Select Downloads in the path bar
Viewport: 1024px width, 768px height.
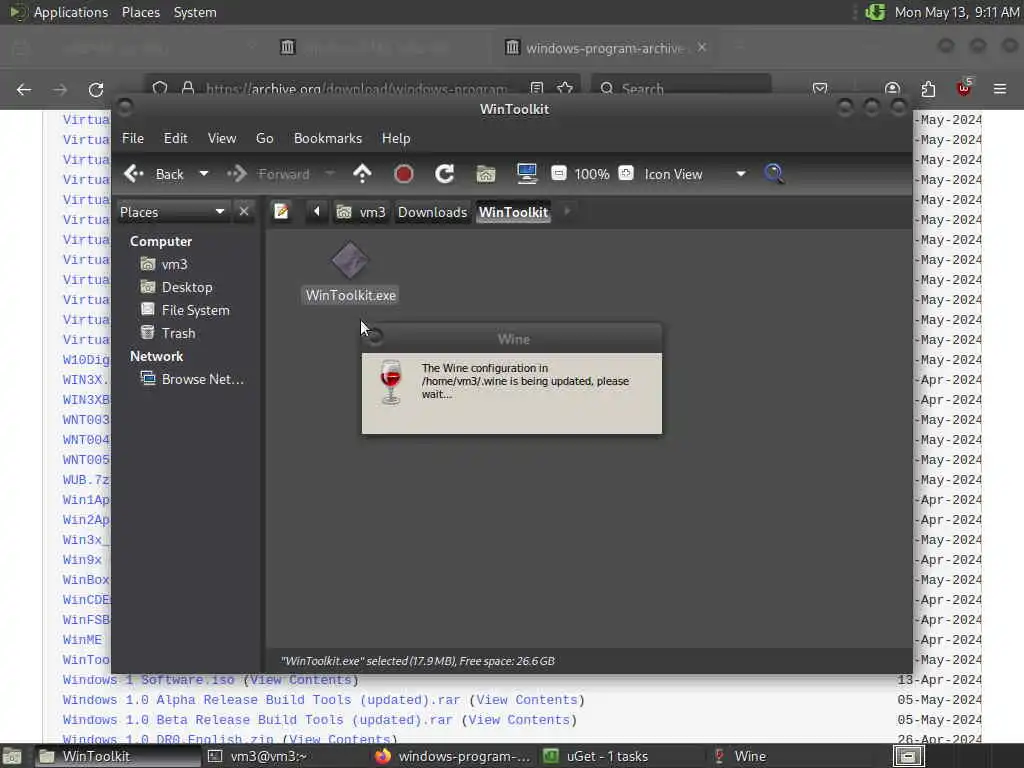[432, 212]
